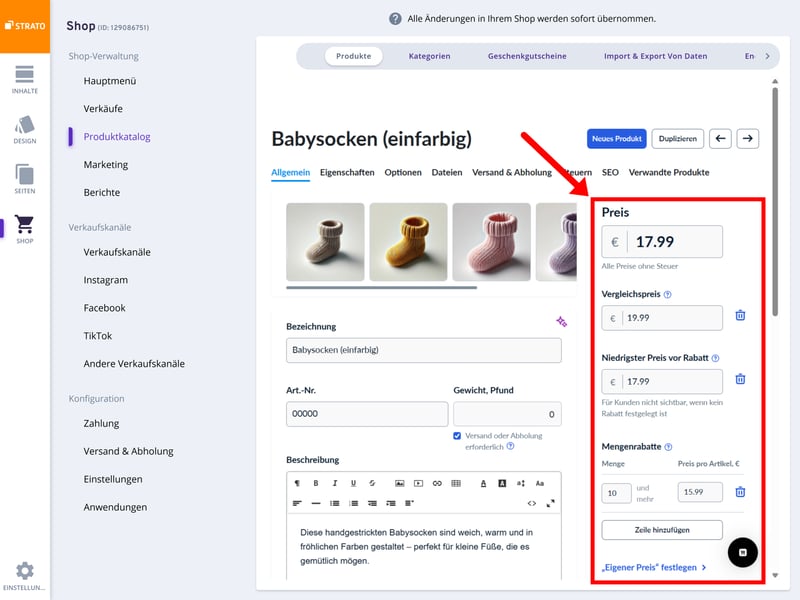Viewport: 800px width, 600px height.
Task: Toggle strikethrough formatting in editor
Action: coord(372,483)
